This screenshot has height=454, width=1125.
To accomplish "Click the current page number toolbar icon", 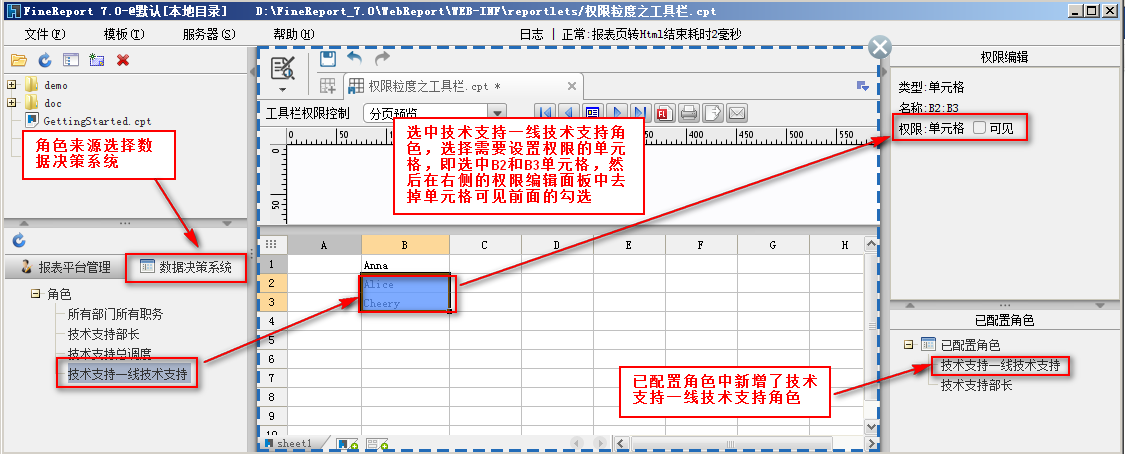I will pyautogui.click(x=593, y=113).
